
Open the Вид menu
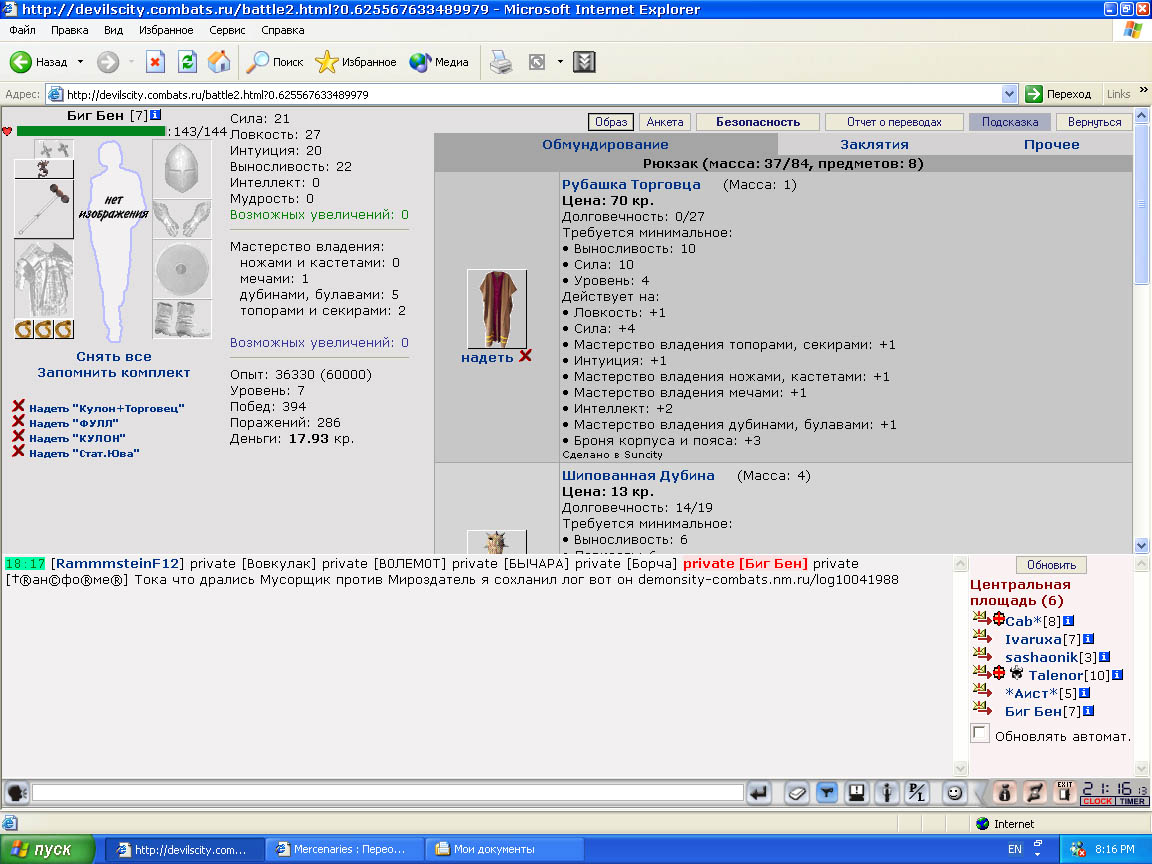(x=113, y=30)
